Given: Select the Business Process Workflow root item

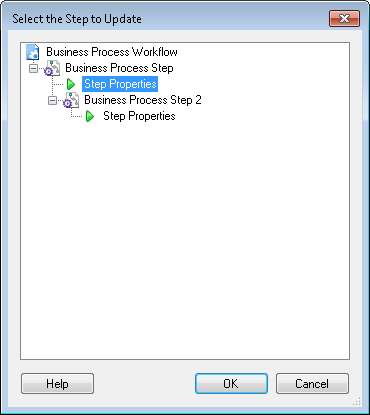Looking at the screenshot, I should 112,52.
